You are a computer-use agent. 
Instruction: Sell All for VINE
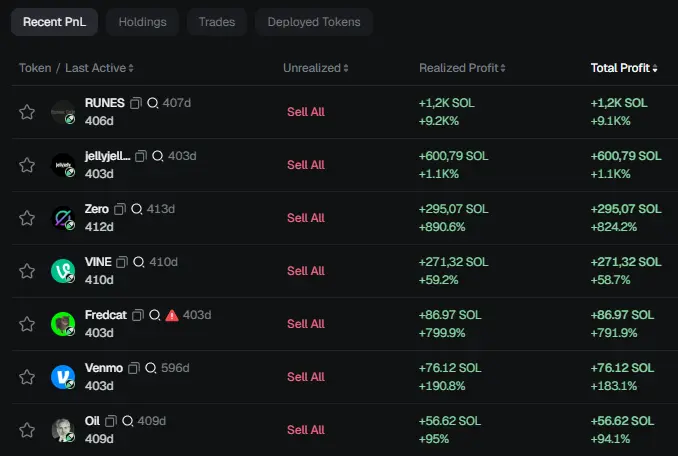[x=306, y=271]
